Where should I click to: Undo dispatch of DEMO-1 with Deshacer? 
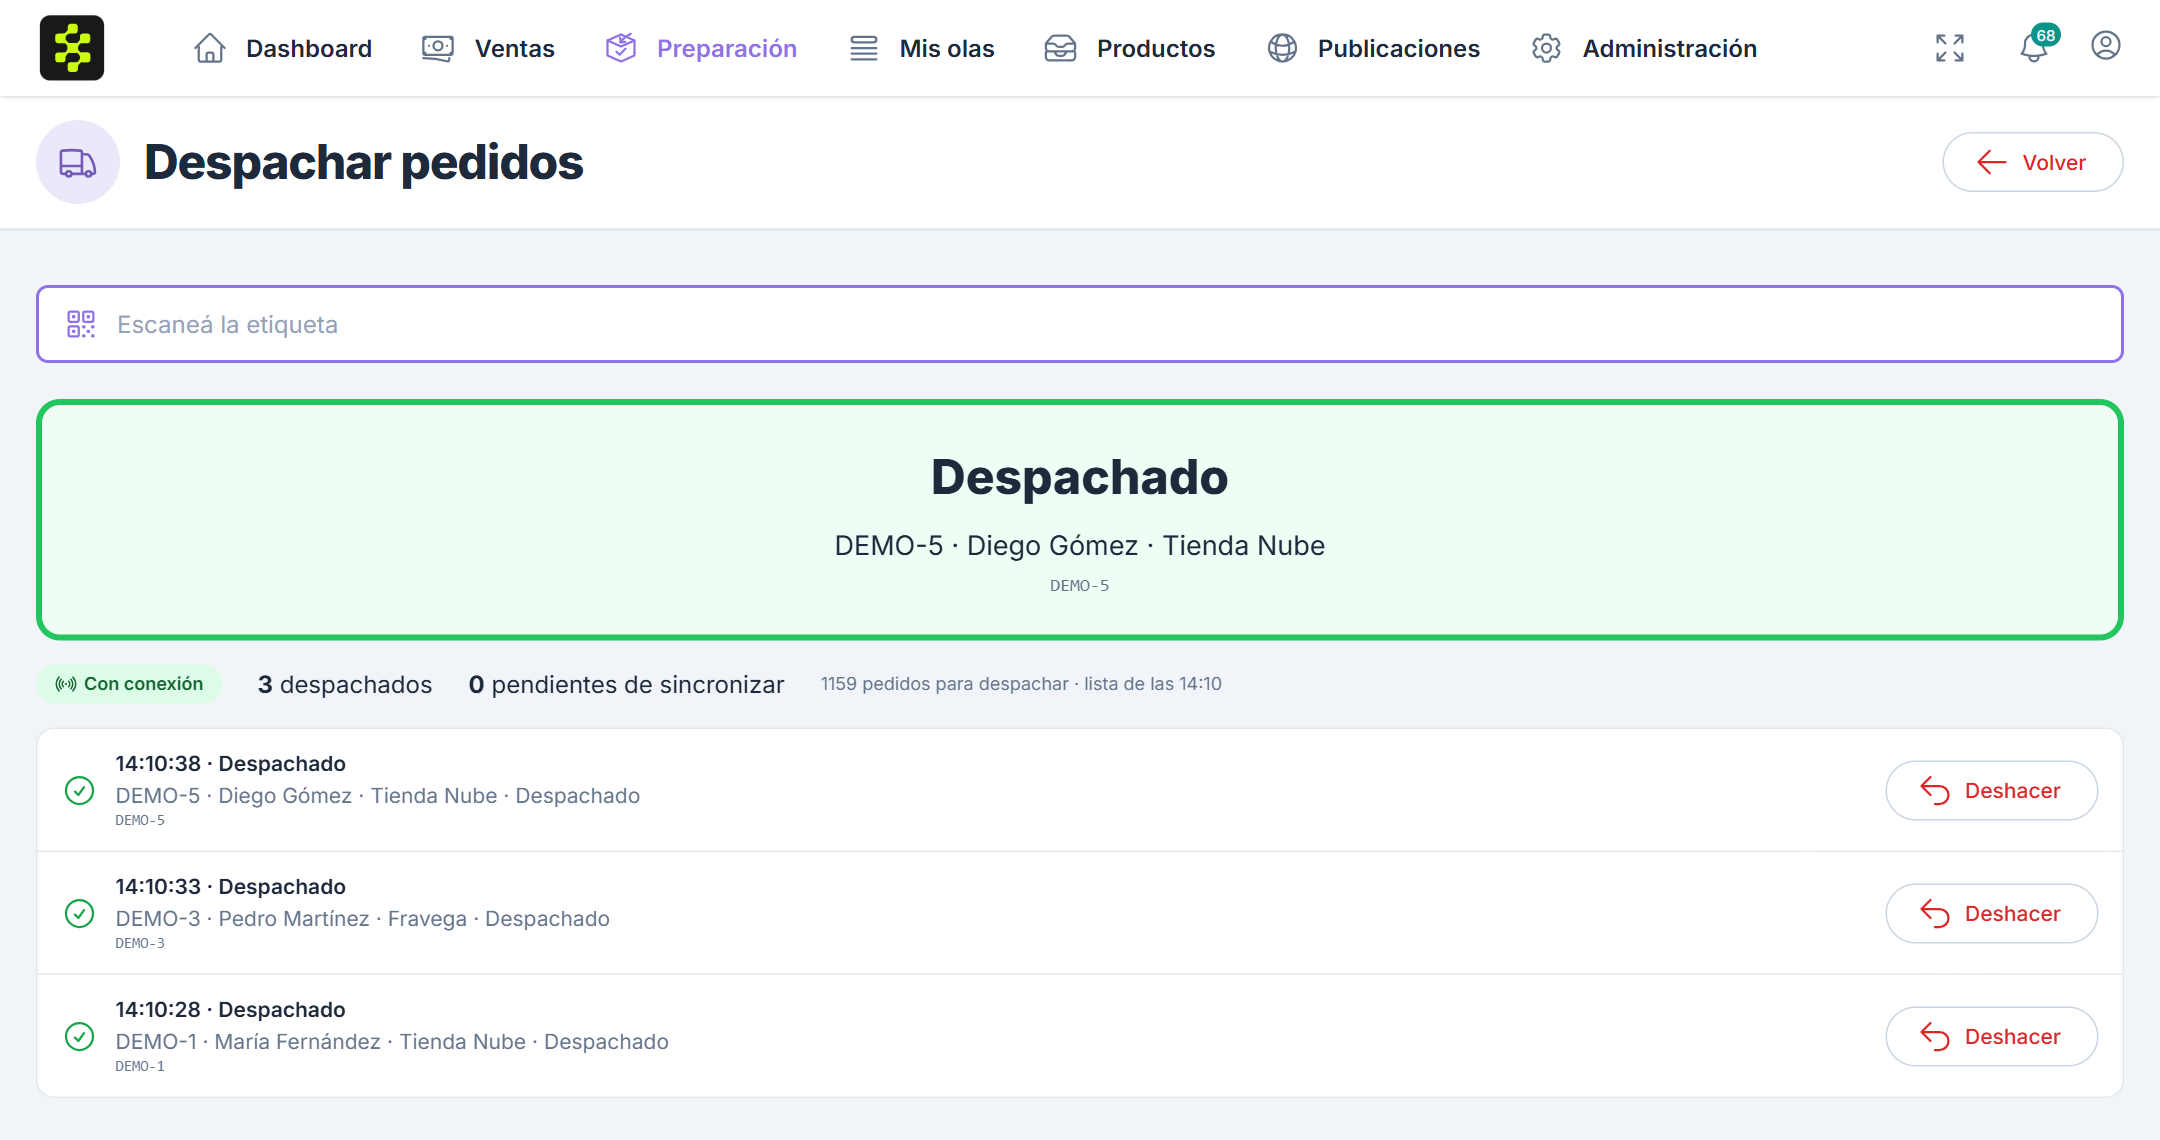[1992, 1037]
